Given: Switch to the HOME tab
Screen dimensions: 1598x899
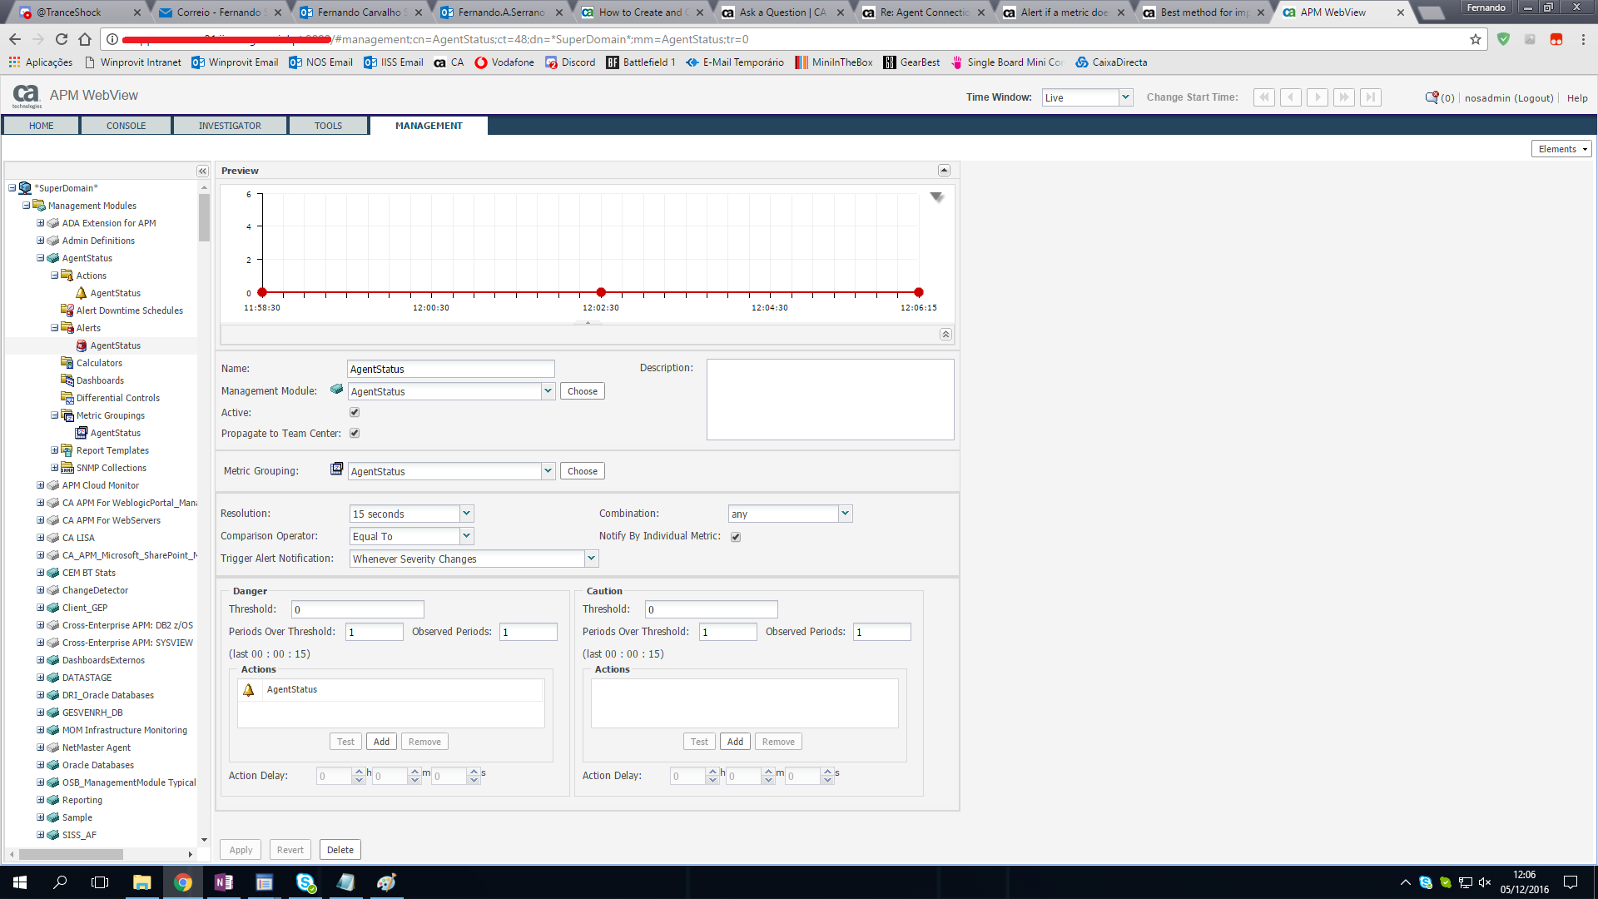Looking at the screenshot, I should pos(41,126).
